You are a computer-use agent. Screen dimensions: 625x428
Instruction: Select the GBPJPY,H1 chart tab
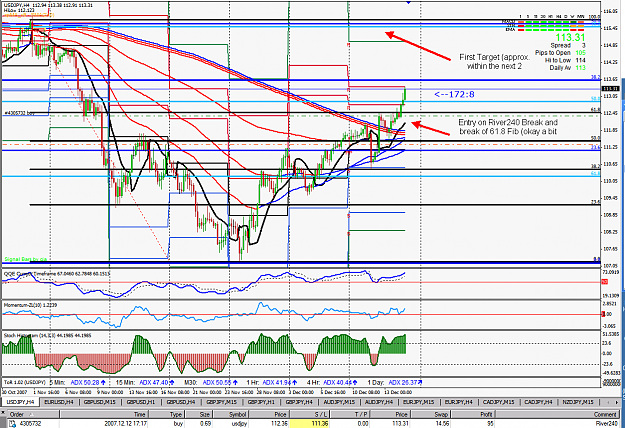click(261, 402)
